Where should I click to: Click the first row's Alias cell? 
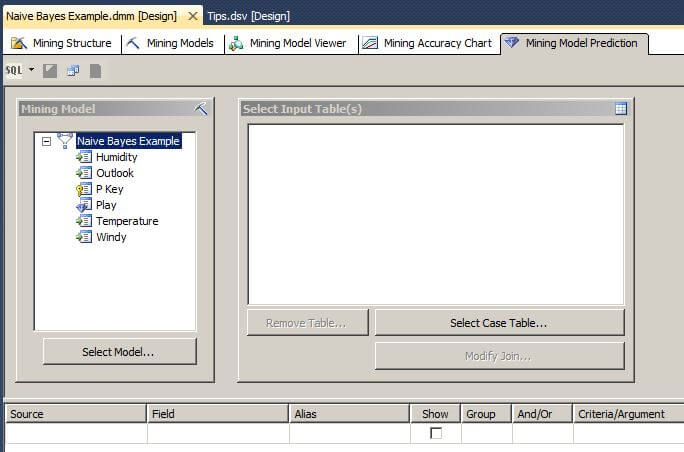pyautogui.click(x=349, y=433)
